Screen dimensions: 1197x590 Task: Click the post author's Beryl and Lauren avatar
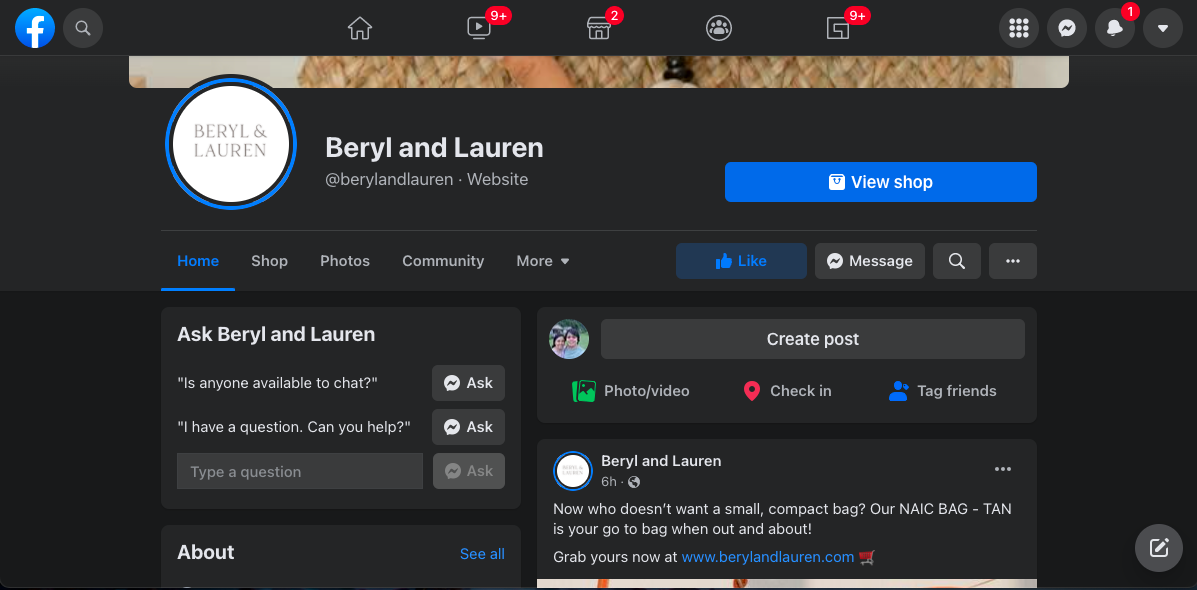point(573,471)
